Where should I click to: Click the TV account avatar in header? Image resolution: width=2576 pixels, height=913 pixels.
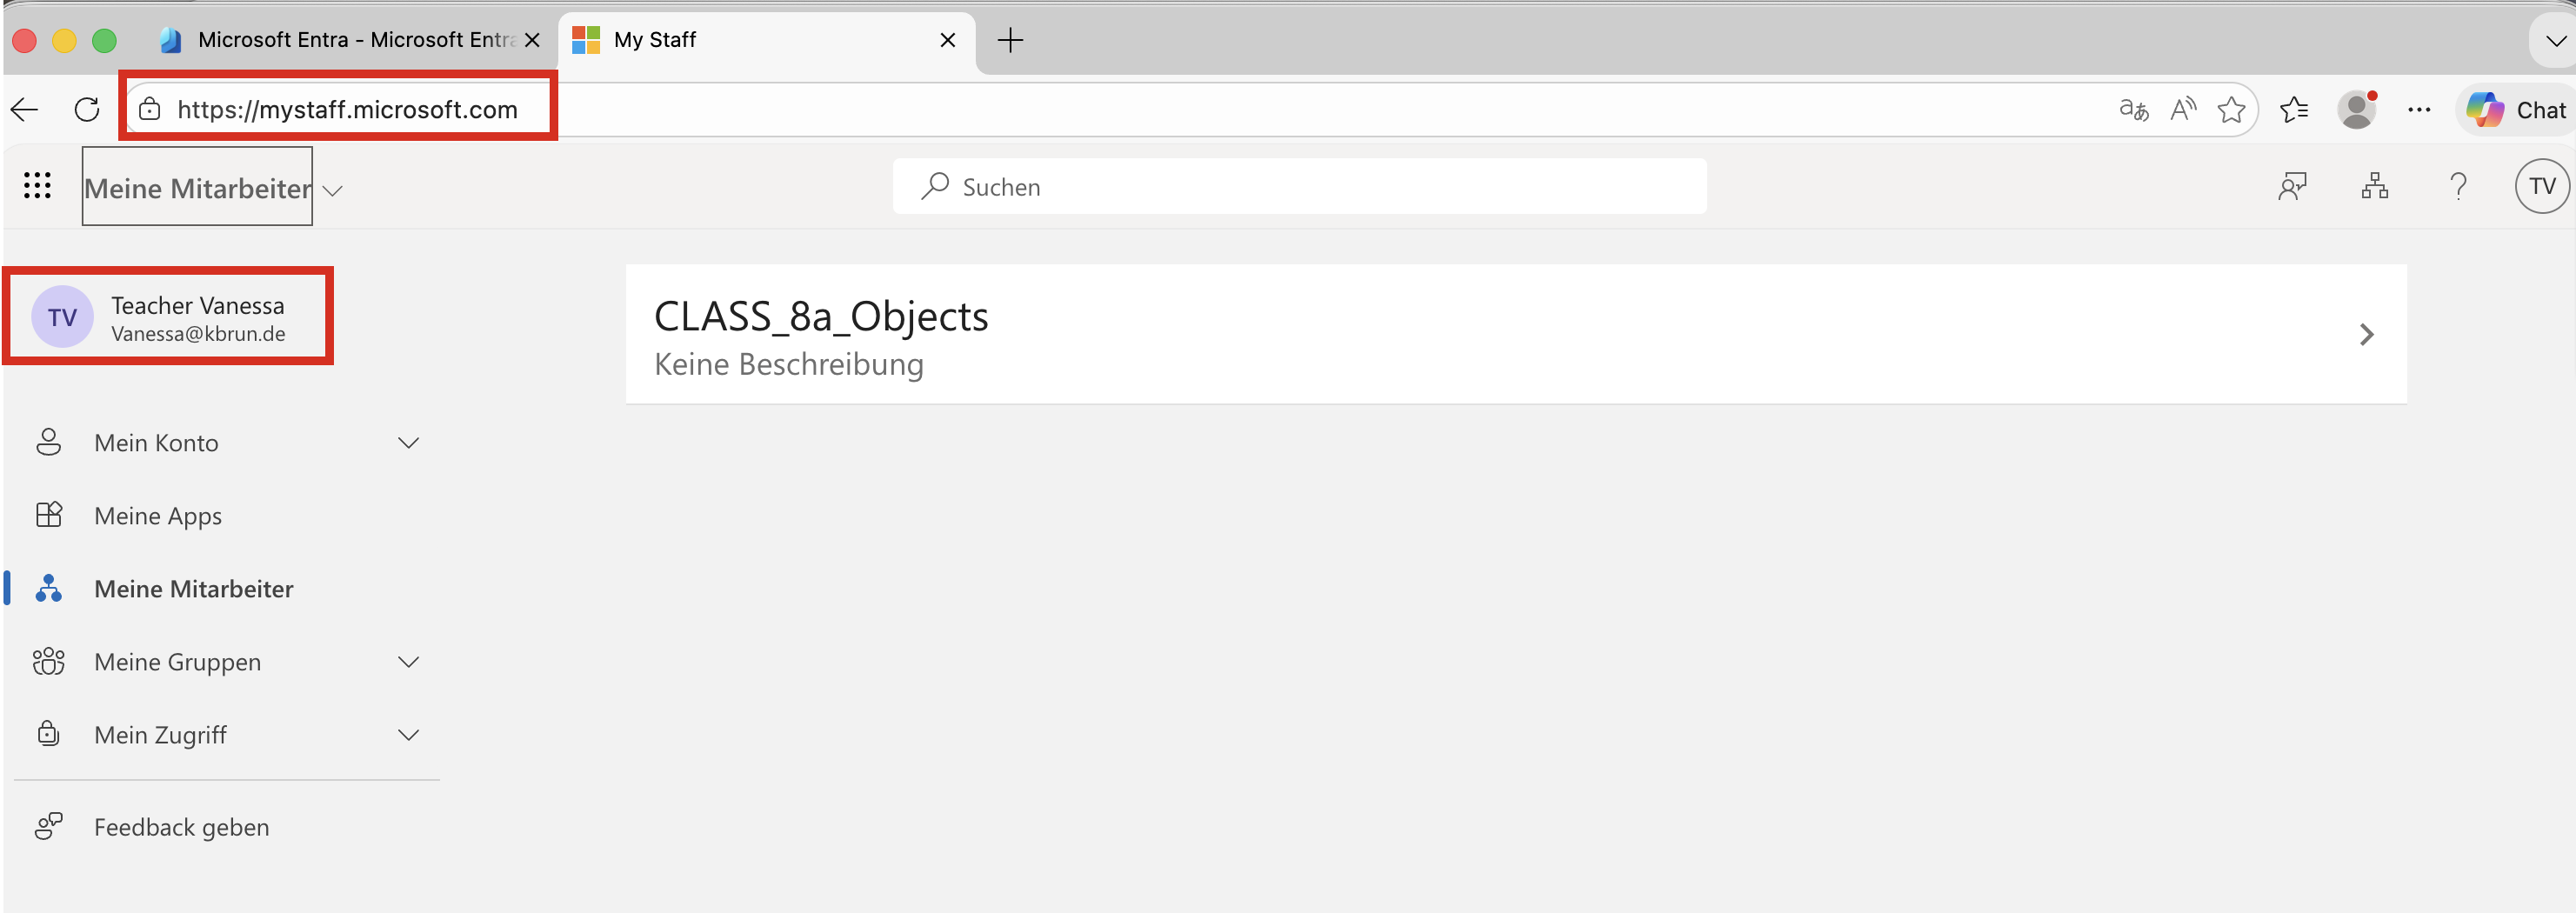2541,187
